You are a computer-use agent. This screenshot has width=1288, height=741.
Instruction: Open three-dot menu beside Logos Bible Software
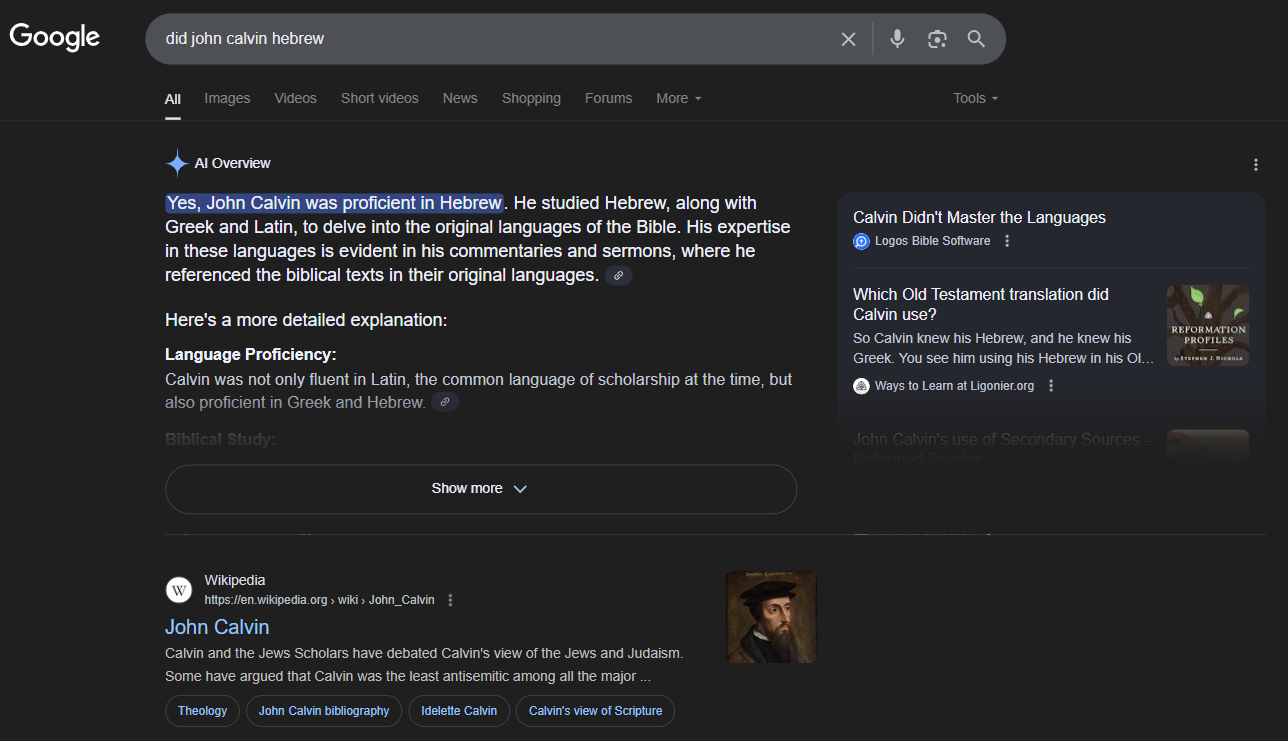pos(1007,241)
